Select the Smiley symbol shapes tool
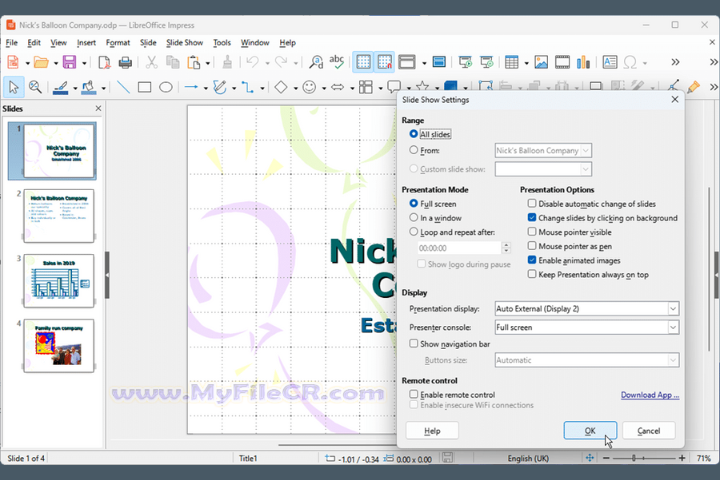 tap(309, 87)
